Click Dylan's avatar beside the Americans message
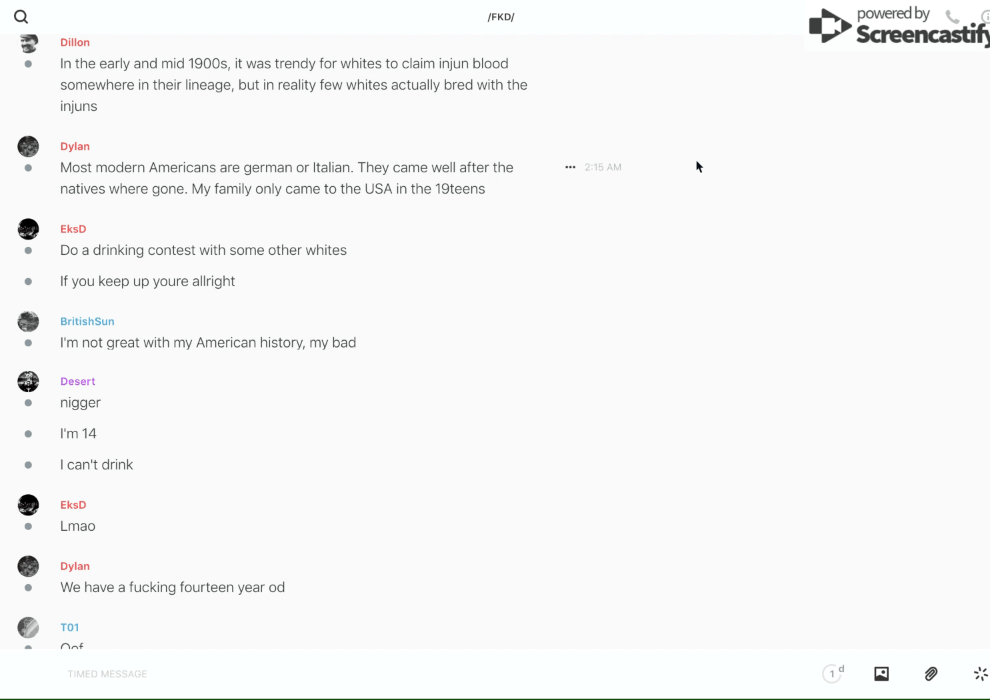Screen dimensions: 990x700 pos(28,146)
